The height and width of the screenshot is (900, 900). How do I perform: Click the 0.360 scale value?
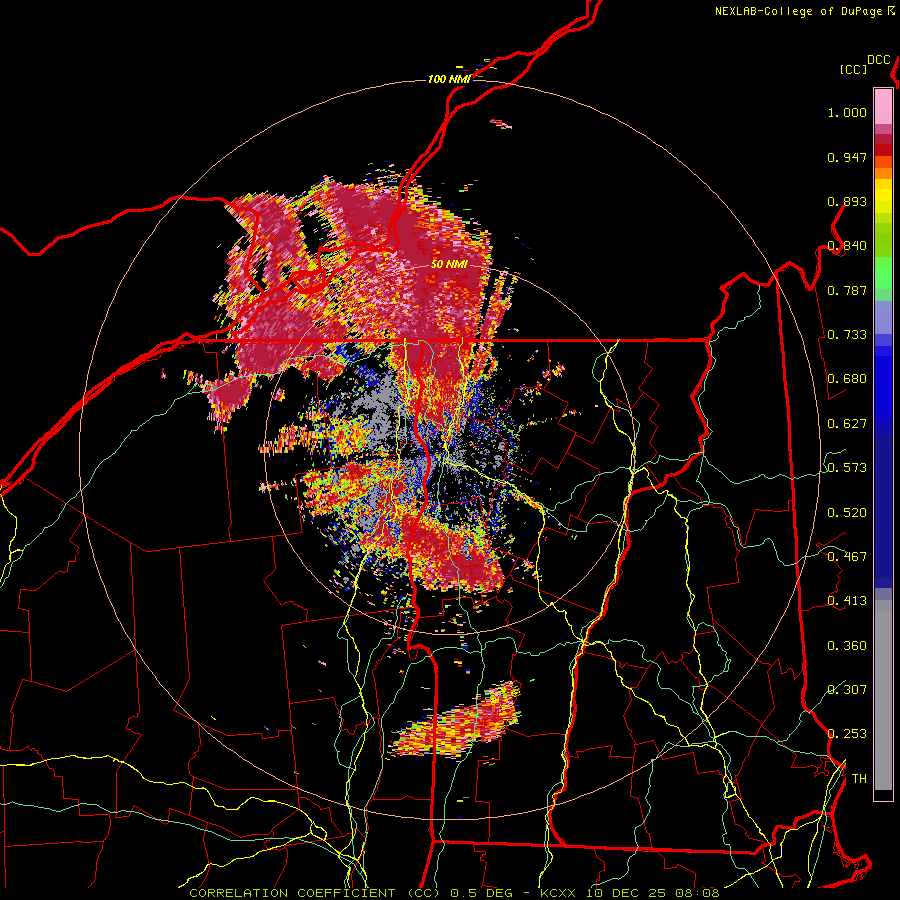847,646
